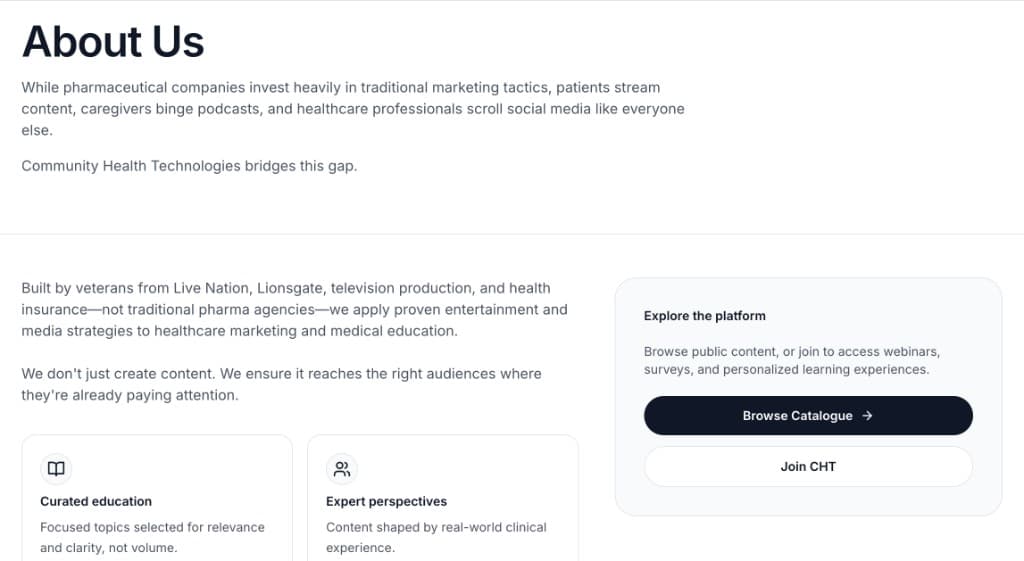The width and height of the screenshot is (1024, 561).
Task: Click the "Content shaped by real-world clinical" description
Action: tap(436, 537)
